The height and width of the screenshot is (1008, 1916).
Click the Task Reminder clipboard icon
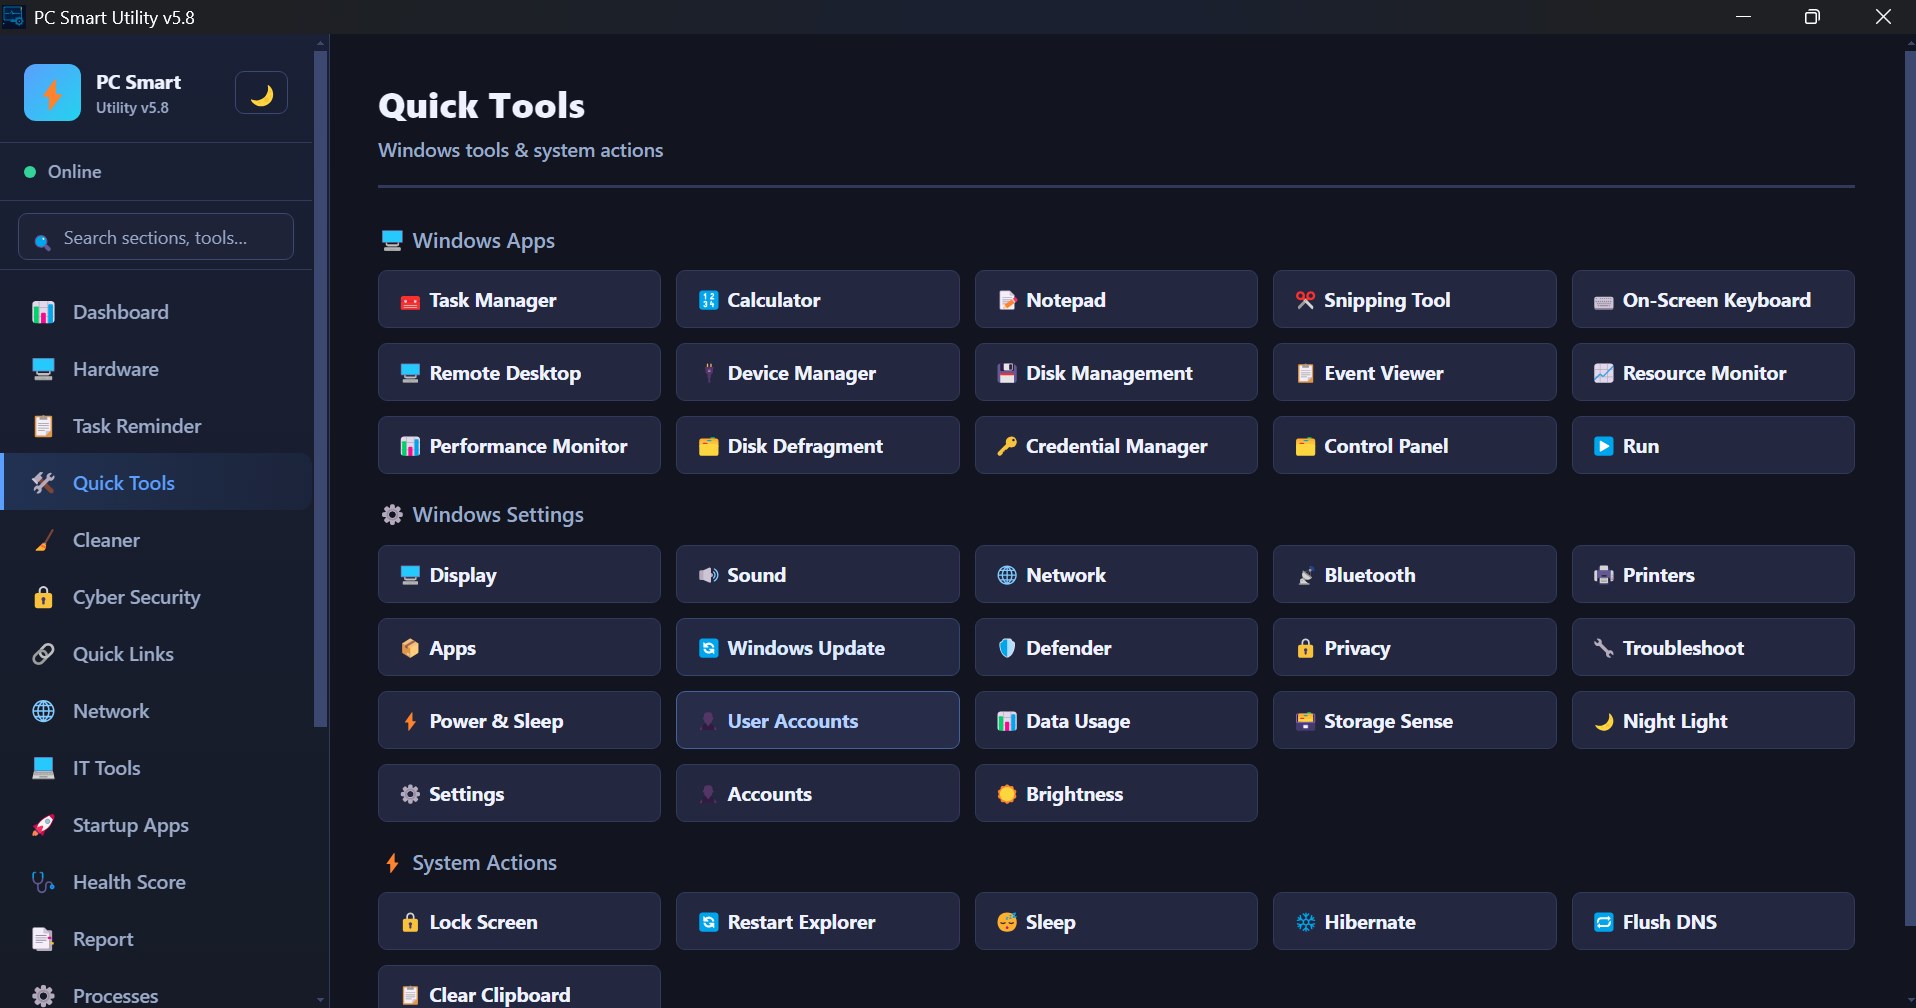coord(43,426)
